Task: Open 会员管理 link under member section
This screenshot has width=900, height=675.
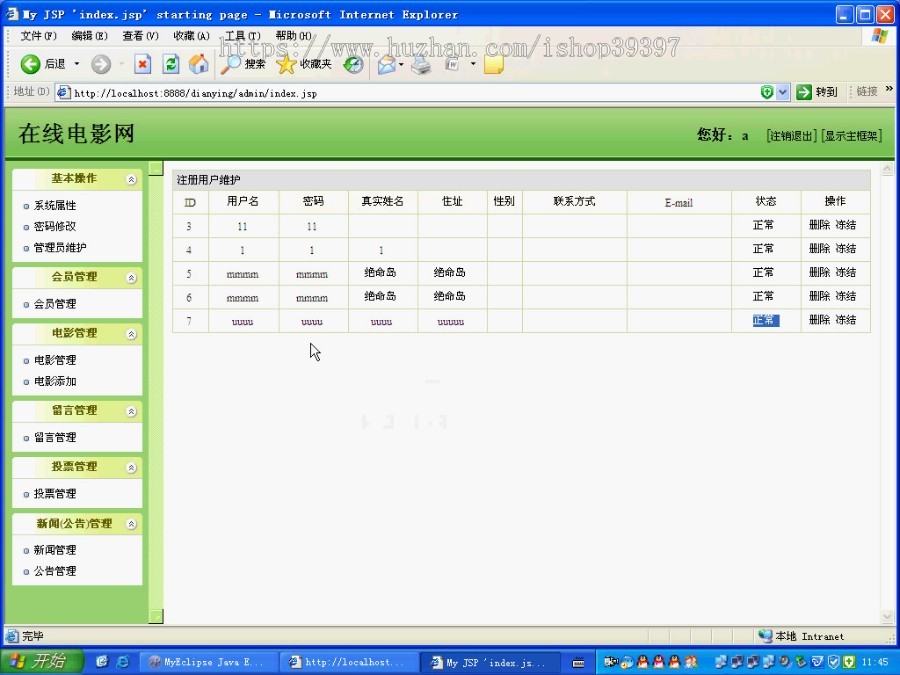Action: (55, 304)
